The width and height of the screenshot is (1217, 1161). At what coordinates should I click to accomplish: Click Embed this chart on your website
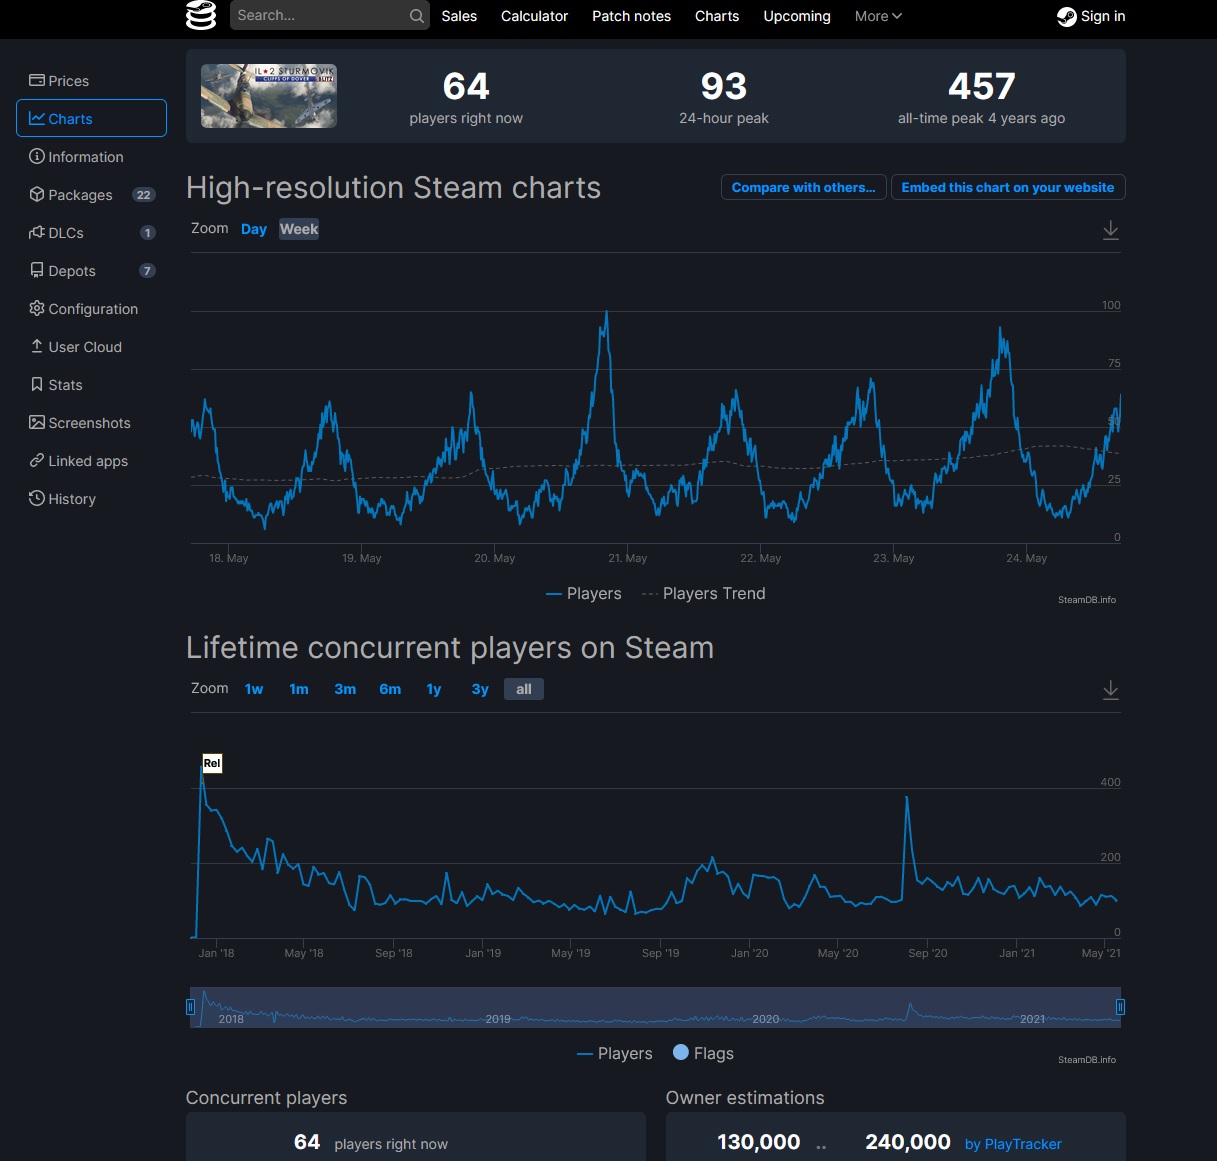(x=1007, y=187)
